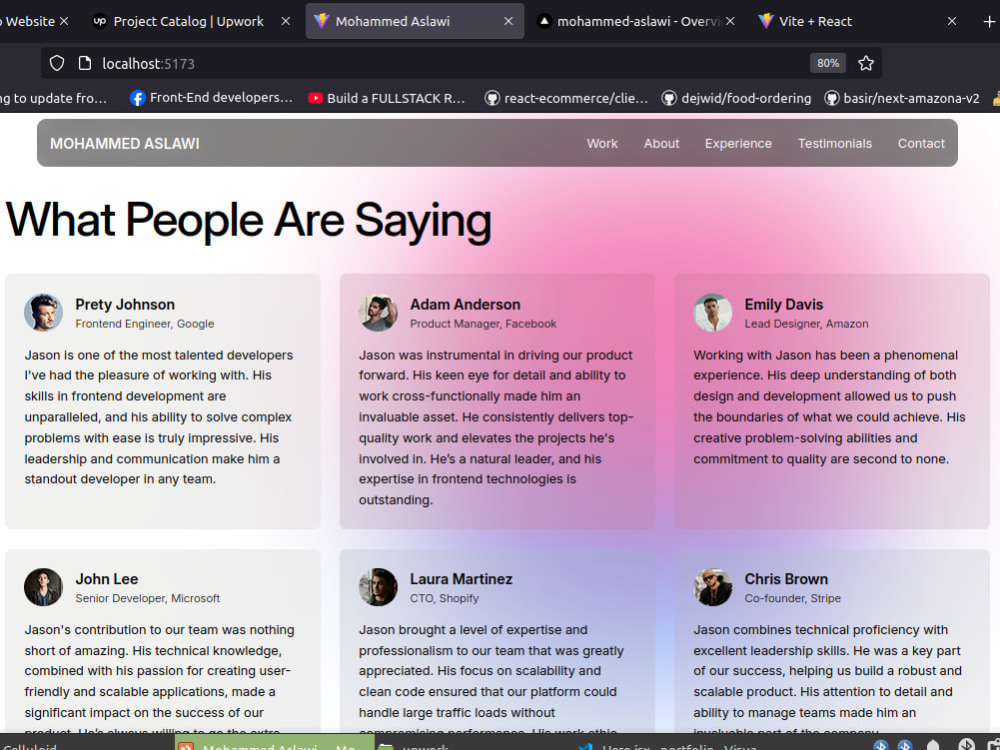Viewport: 1000px width, 750px height.
Task: Close the Vite + React tab
Action: (952, 21)
